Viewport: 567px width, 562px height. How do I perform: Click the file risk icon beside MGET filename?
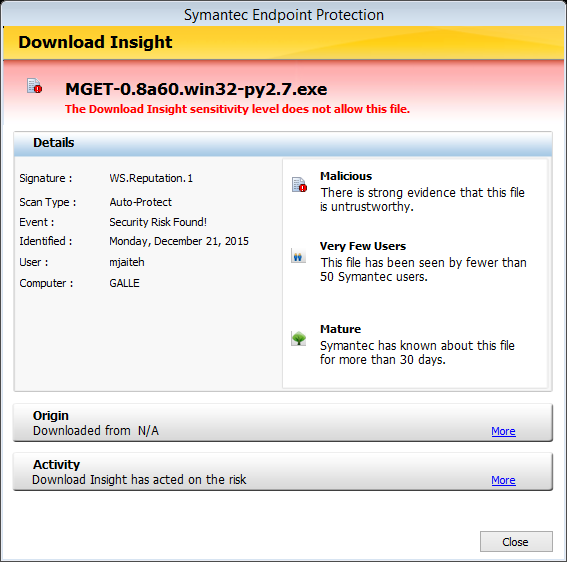pyautogui.click(x=35, y=86)
